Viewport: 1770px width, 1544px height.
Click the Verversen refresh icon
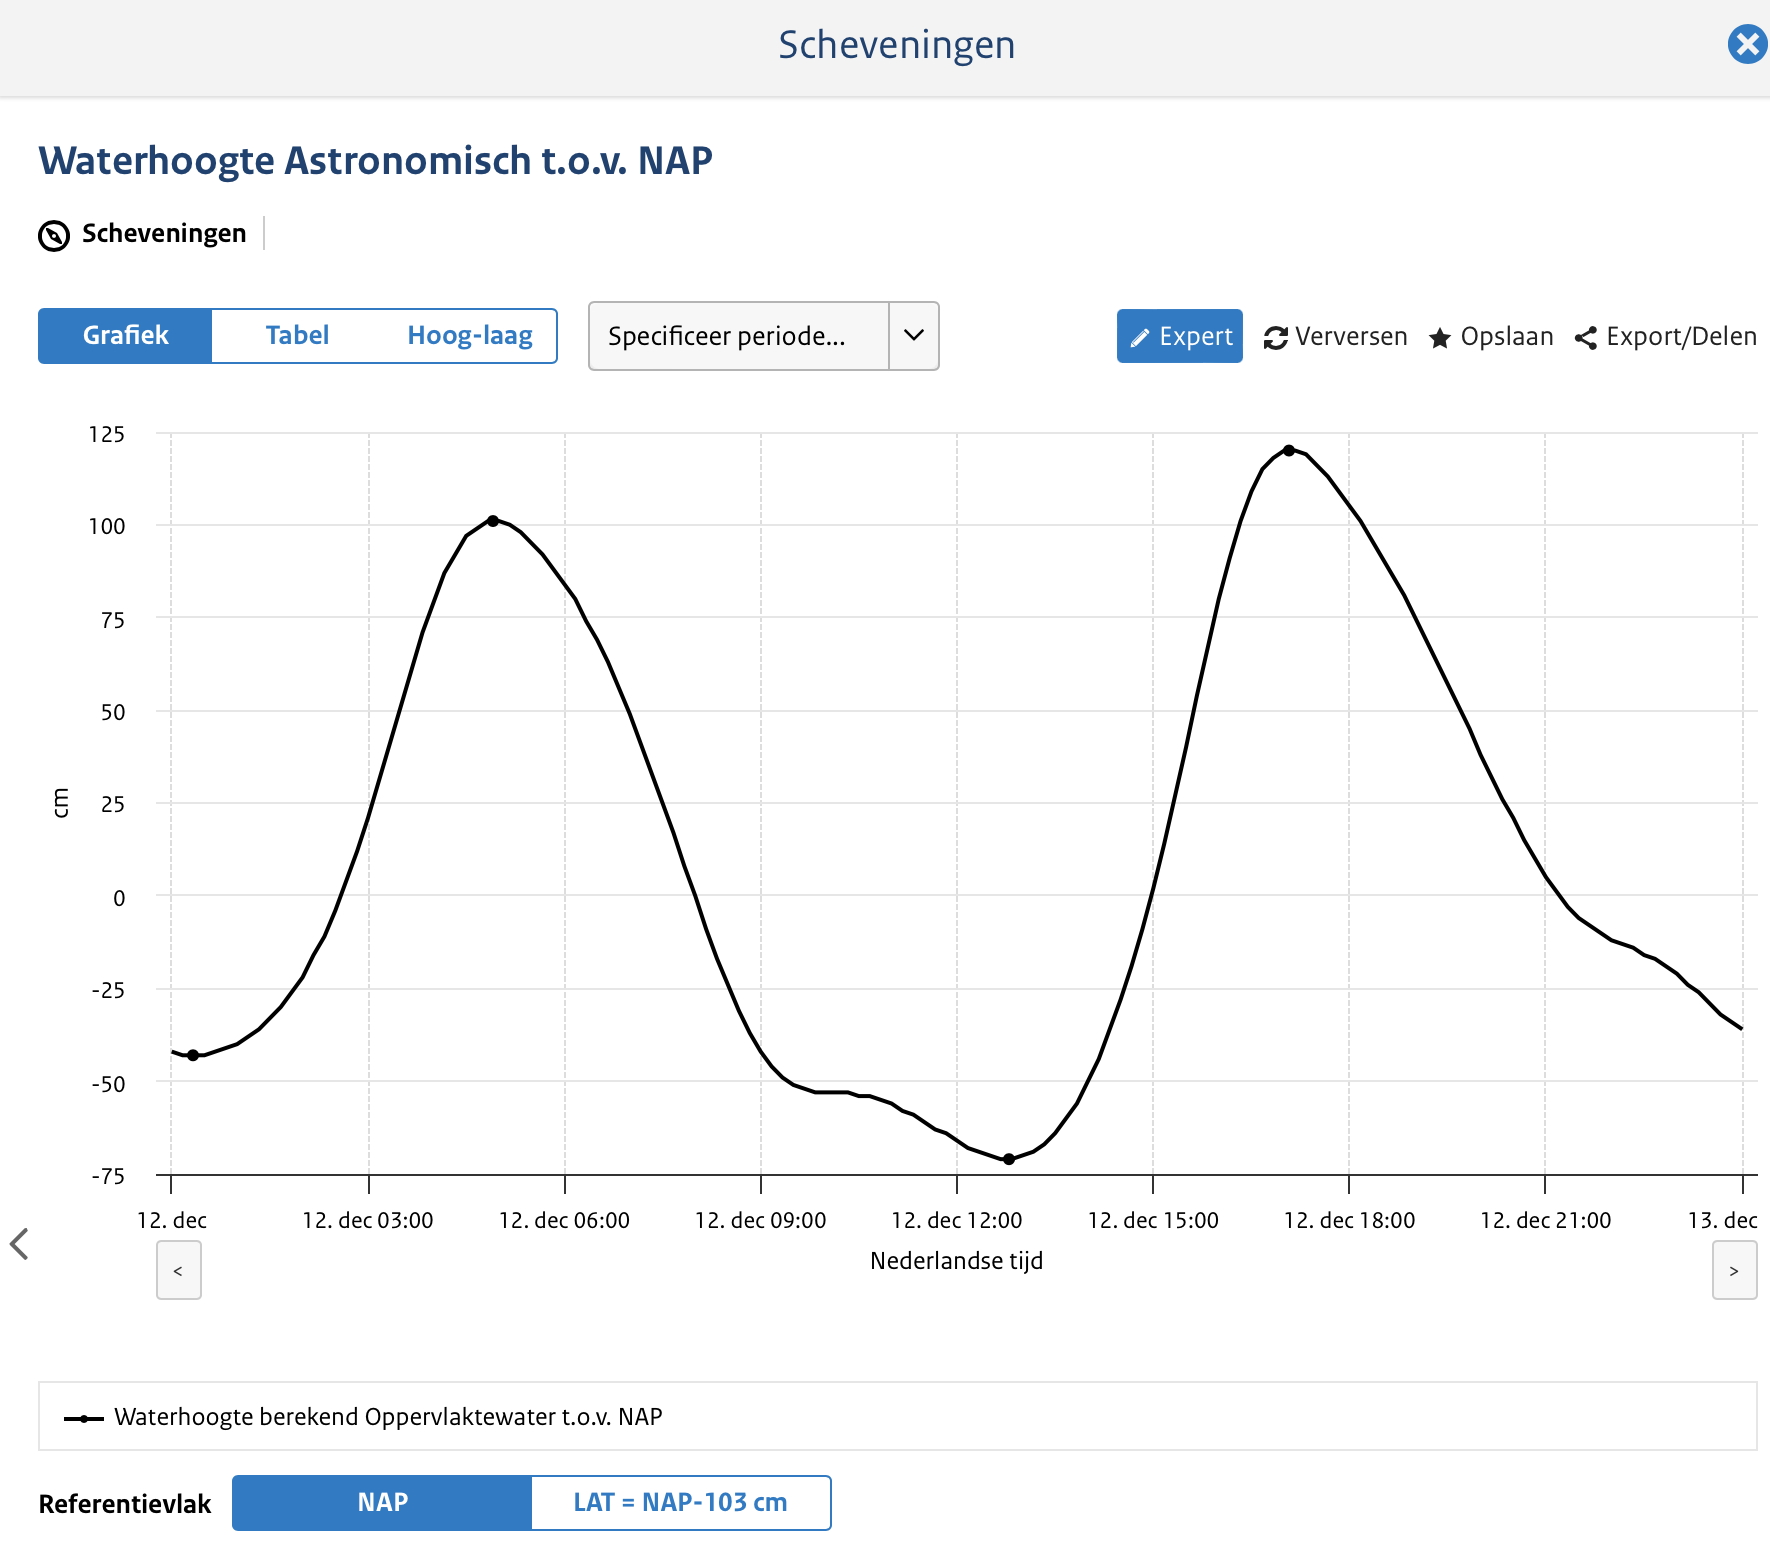(1275, 338)
